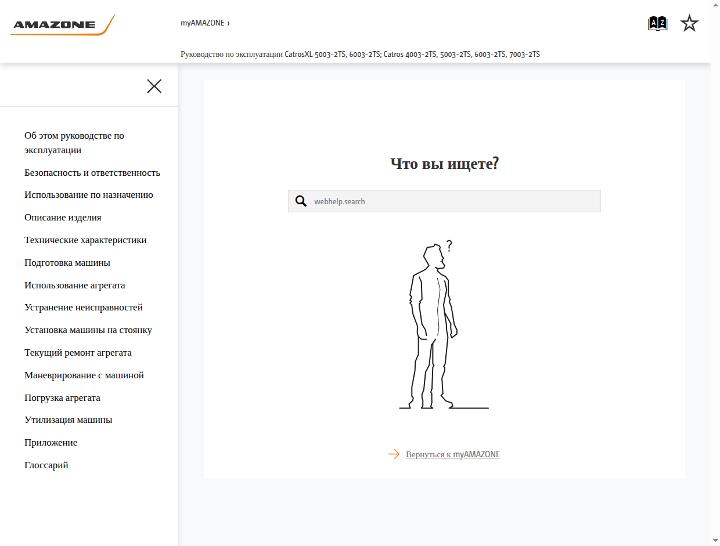Select Текущий ремонт агрегата entry
The width and height of the screenshot is (720, 546).
pyautogui.click(x=78, y=353)
